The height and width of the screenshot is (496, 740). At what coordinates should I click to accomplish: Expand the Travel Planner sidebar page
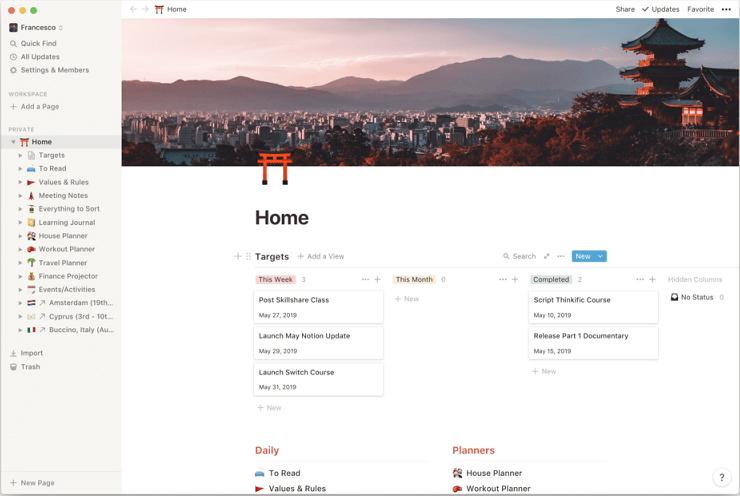coord(20,263)
